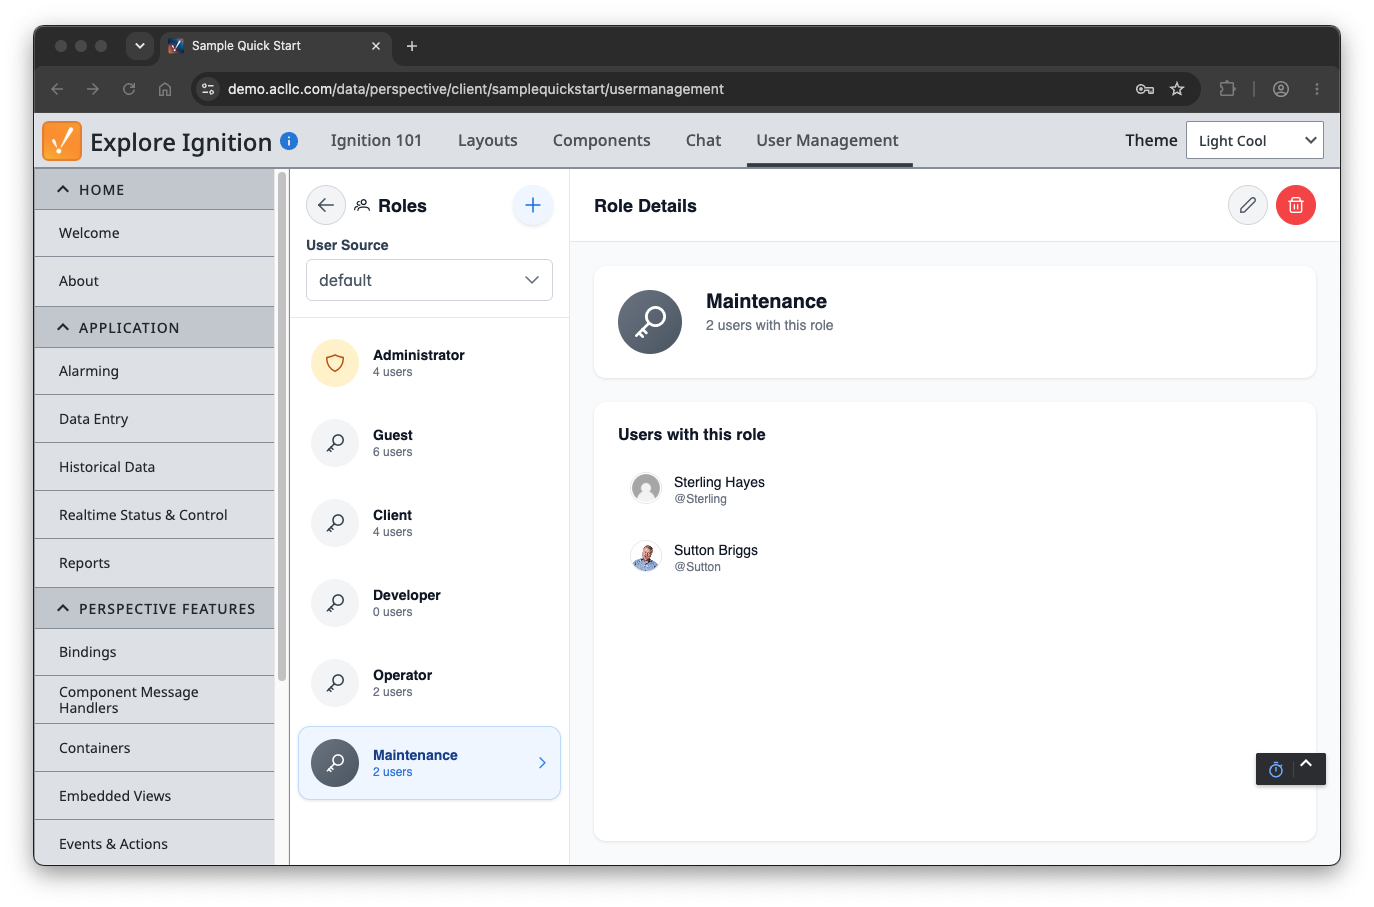Image resolution: width=1374 pixels, height=907 pixels.
Task: Click the Guest role key icon
Action: point(335,443)
